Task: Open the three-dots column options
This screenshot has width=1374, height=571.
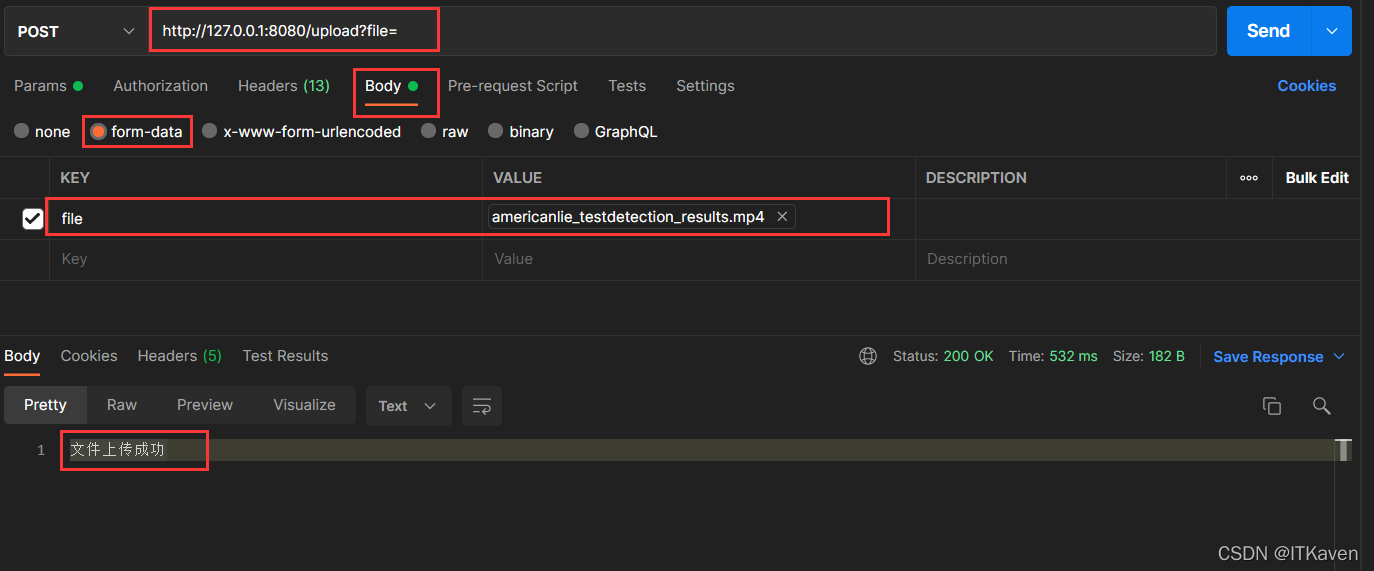Action: pos(1249,178)
